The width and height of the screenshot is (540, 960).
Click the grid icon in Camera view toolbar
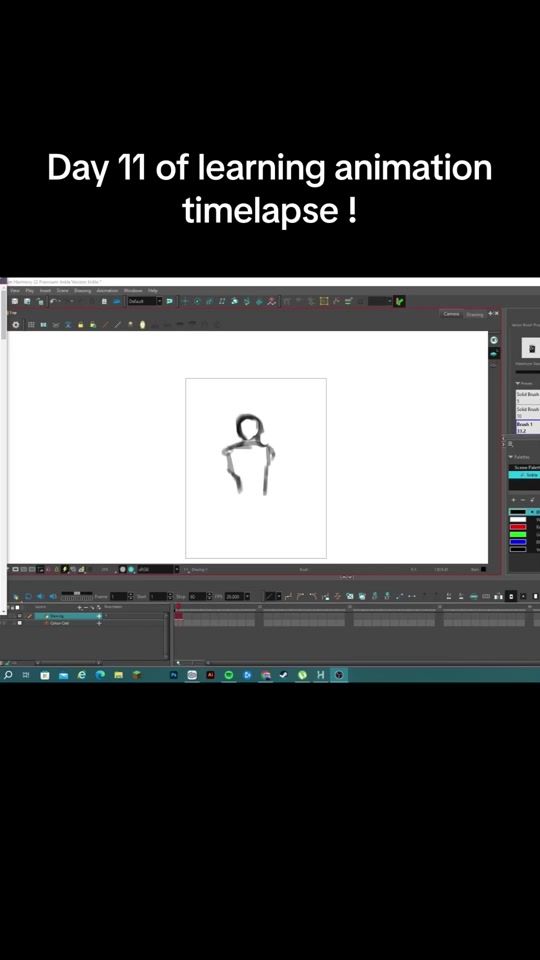[x=31, y=324]
